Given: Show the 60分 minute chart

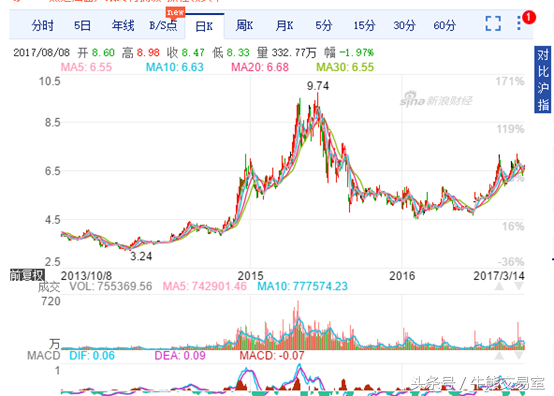Looking at the screenshot, I should 444,26.
